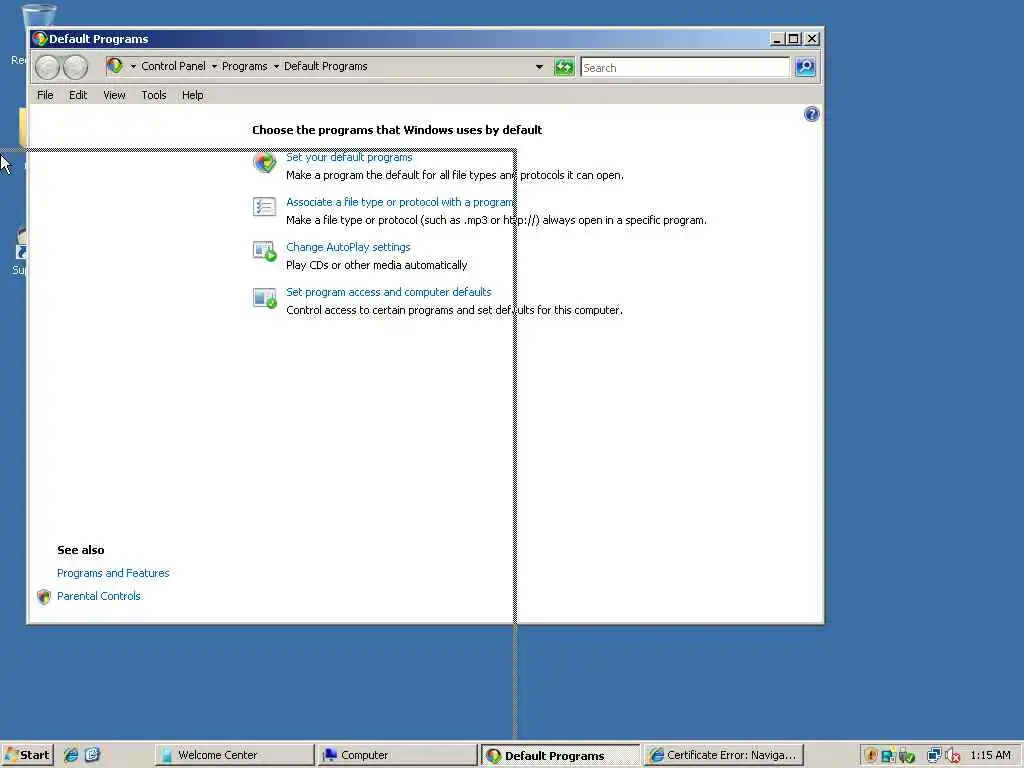Screen dimensions: 1024x768
Task: Open Parental Controls link
Action: point(99,596)
